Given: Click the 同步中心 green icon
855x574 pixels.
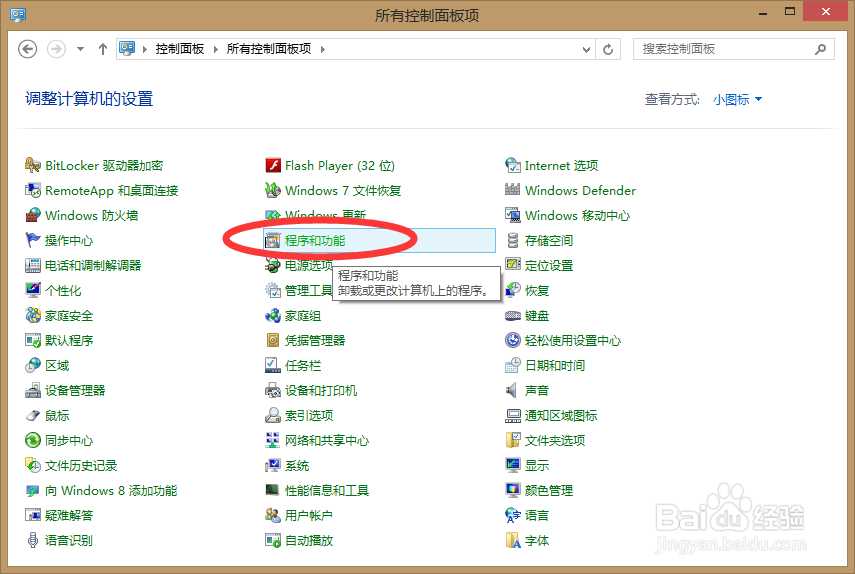Looking at the screenshot, I should [33, 440].
